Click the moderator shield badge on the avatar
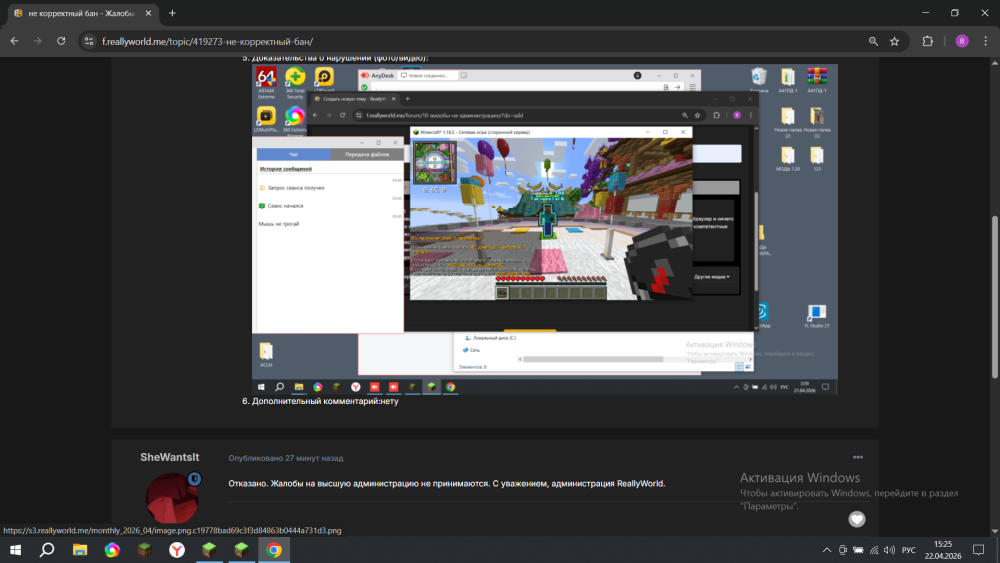The image size is (1000, 563). coord(195,478)
